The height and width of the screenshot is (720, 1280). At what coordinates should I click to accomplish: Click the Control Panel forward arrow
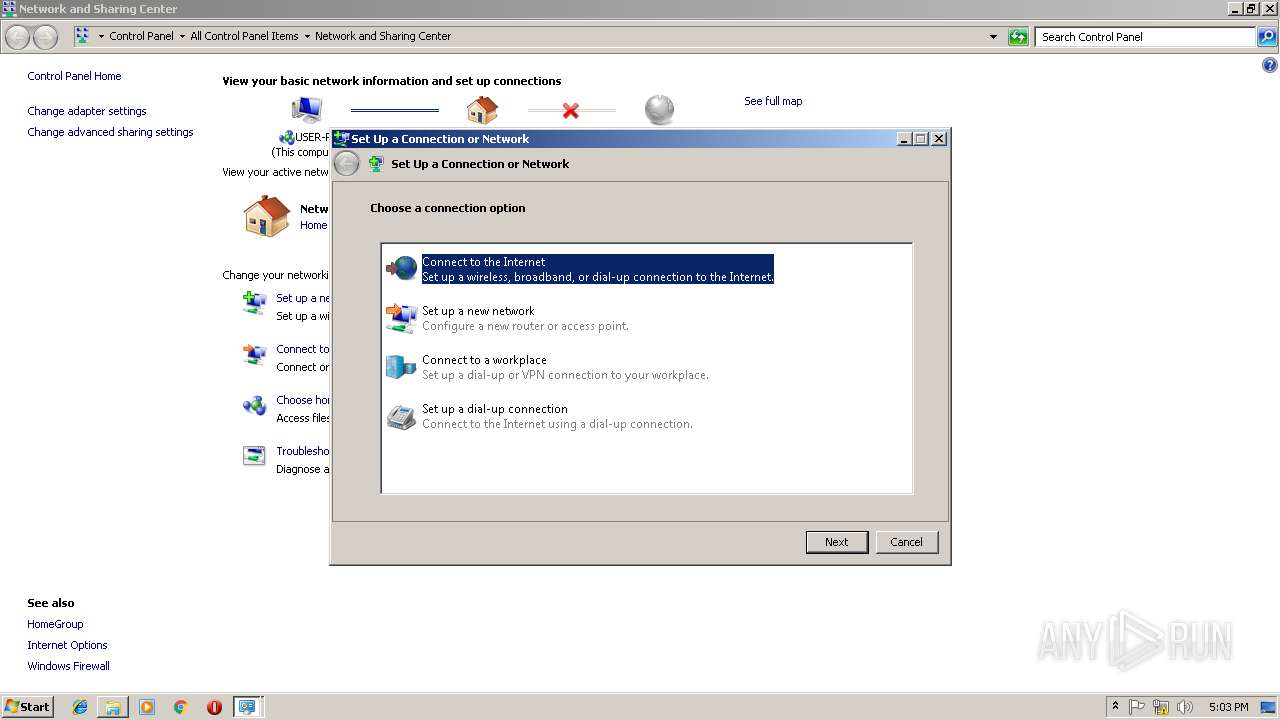[45, 37]
